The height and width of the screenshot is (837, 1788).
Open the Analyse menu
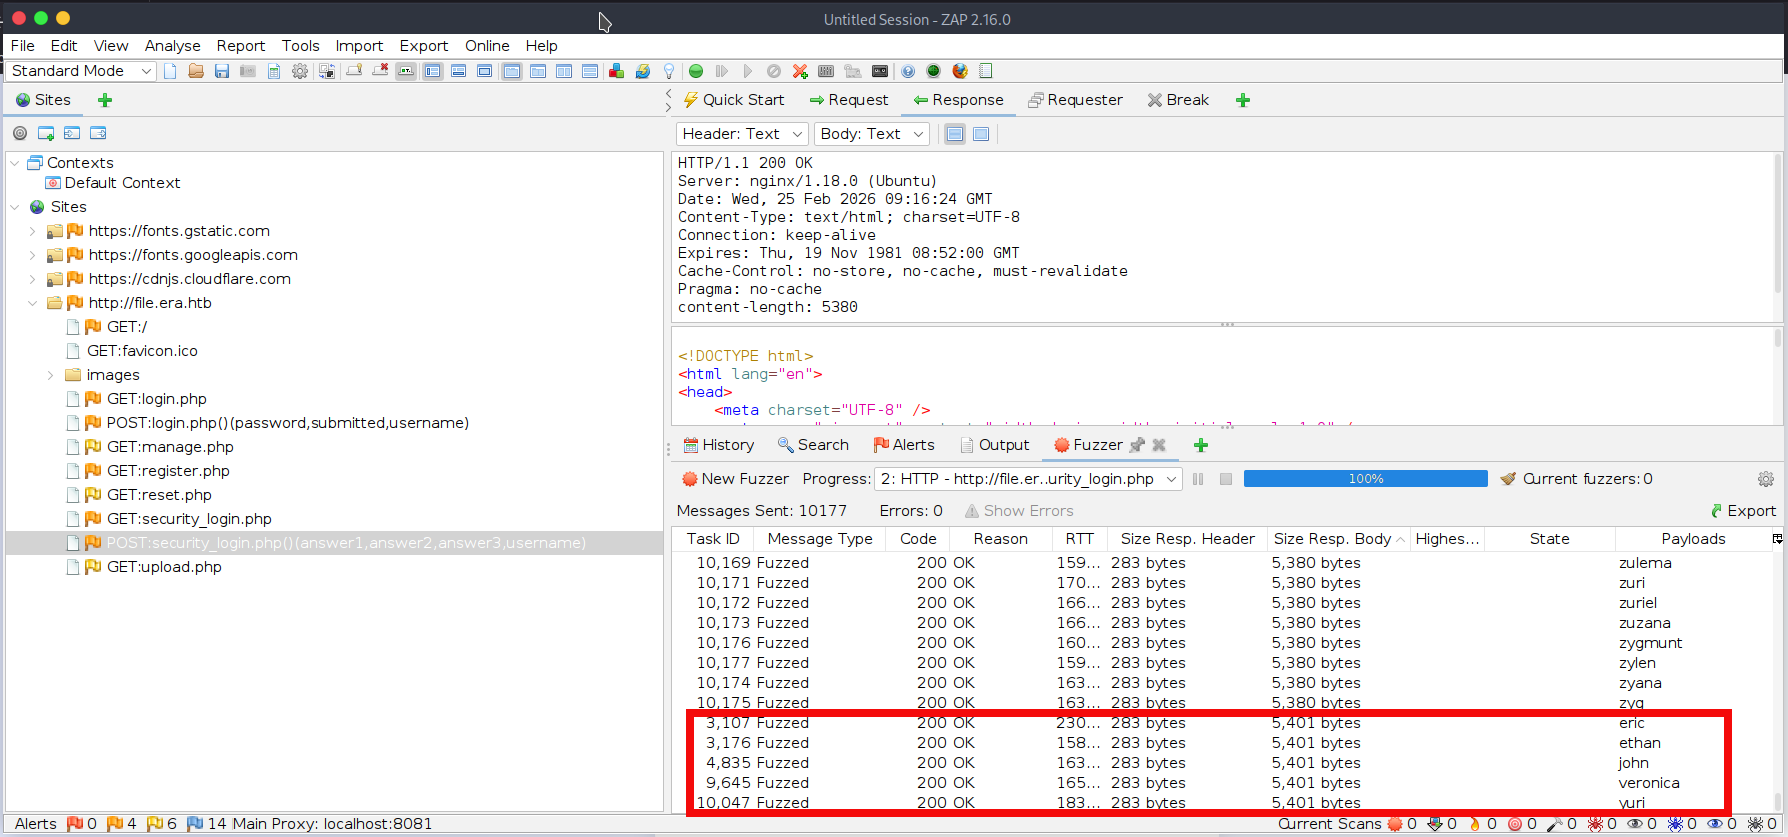172,46
